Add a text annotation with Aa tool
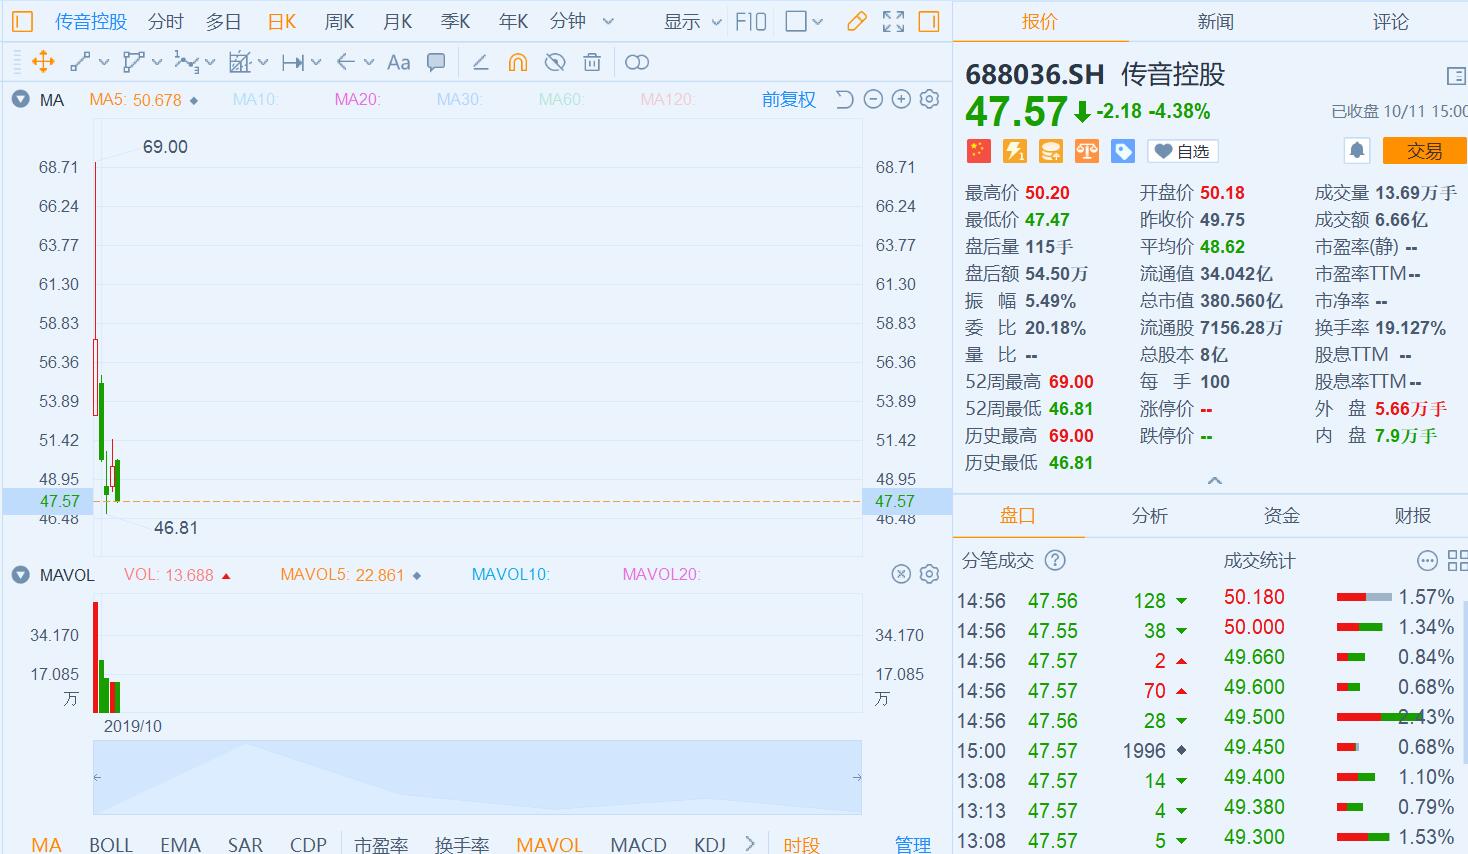 point(398,62)
